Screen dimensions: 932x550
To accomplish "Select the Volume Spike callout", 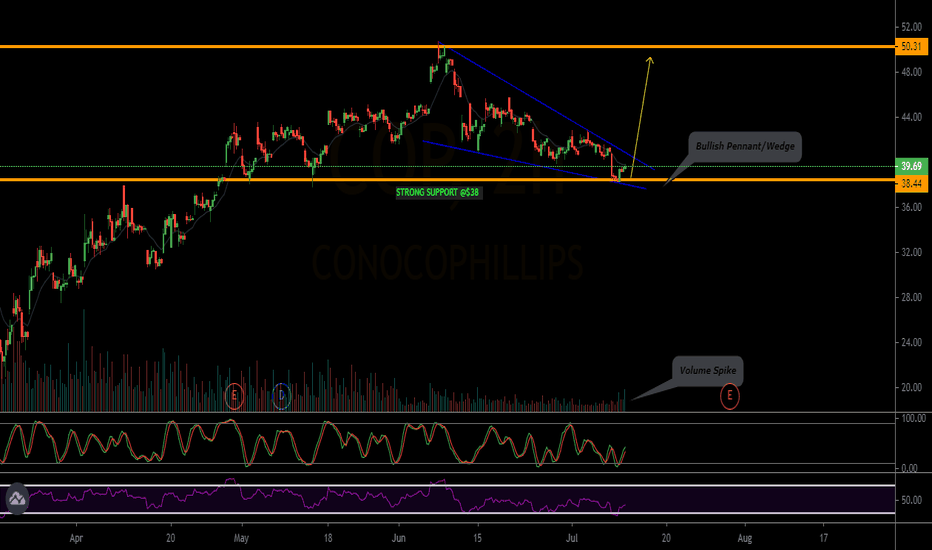I will [x=707, y=370].
